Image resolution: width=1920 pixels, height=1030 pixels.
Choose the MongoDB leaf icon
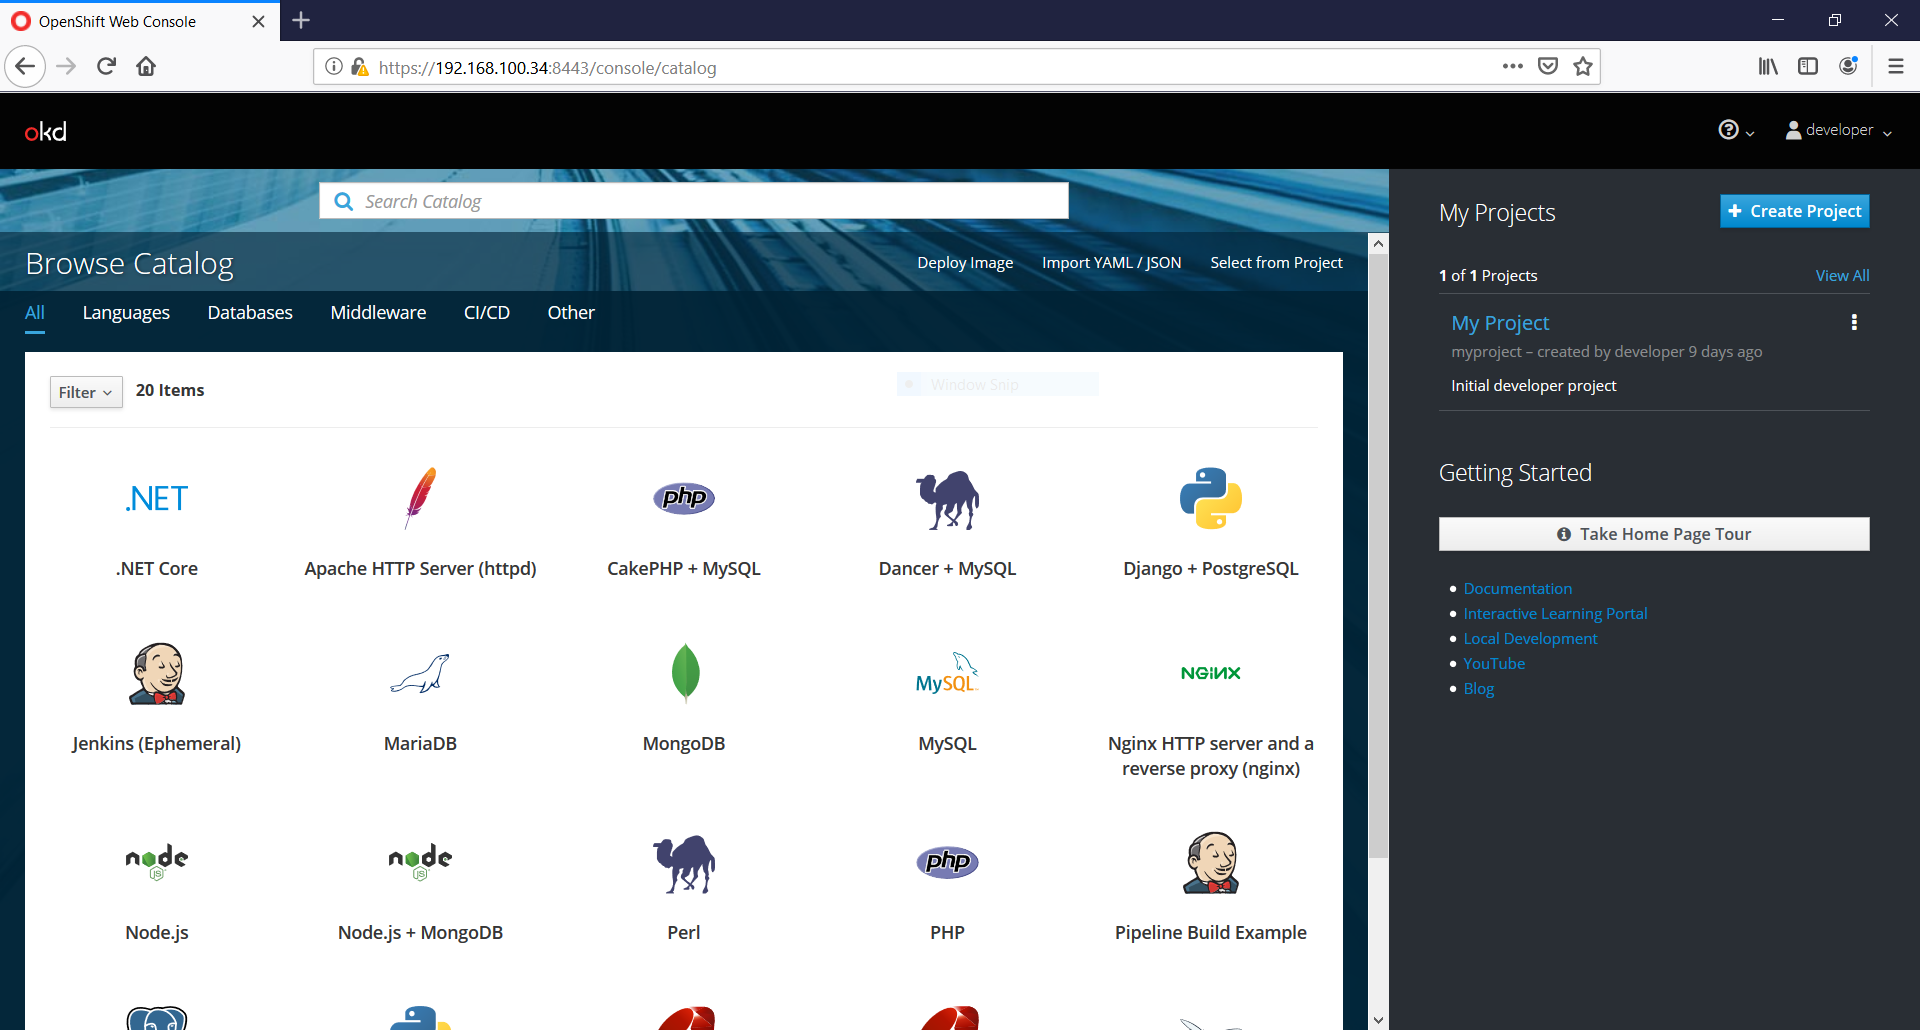tap(685, 673)
